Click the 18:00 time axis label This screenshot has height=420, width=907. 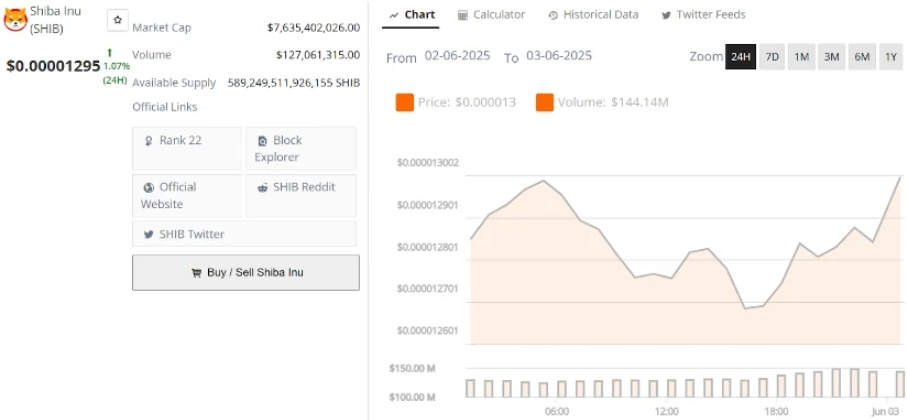coord(776,411)
